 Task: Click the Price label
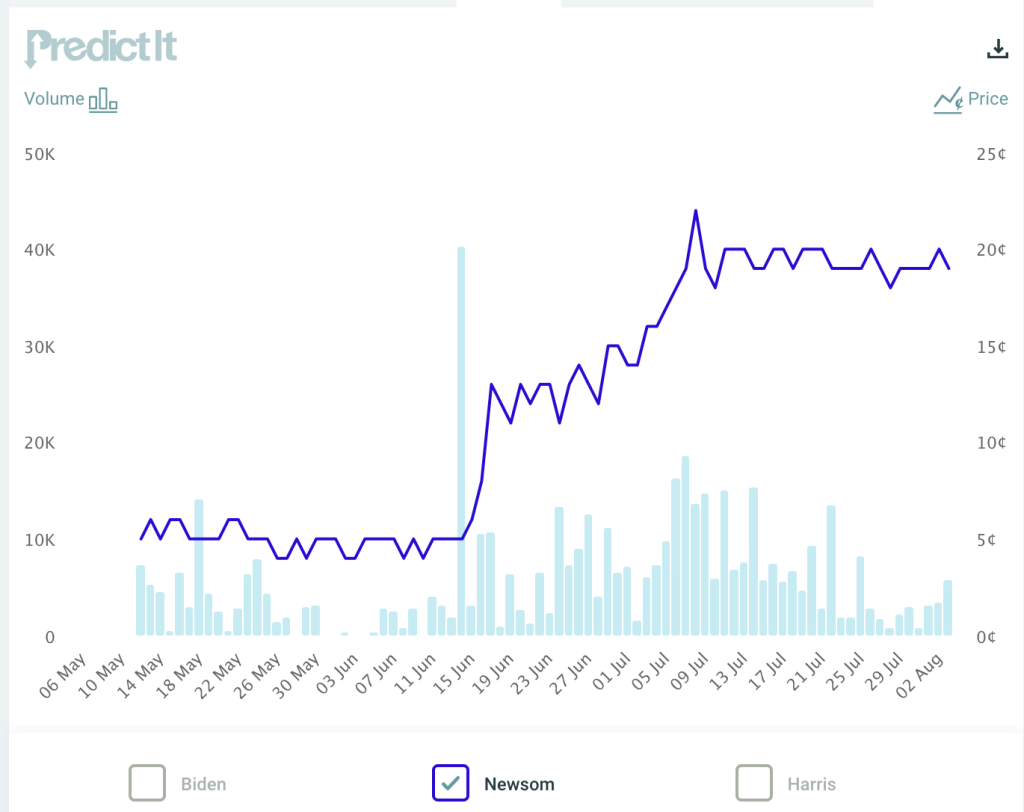tap(988, 99)
